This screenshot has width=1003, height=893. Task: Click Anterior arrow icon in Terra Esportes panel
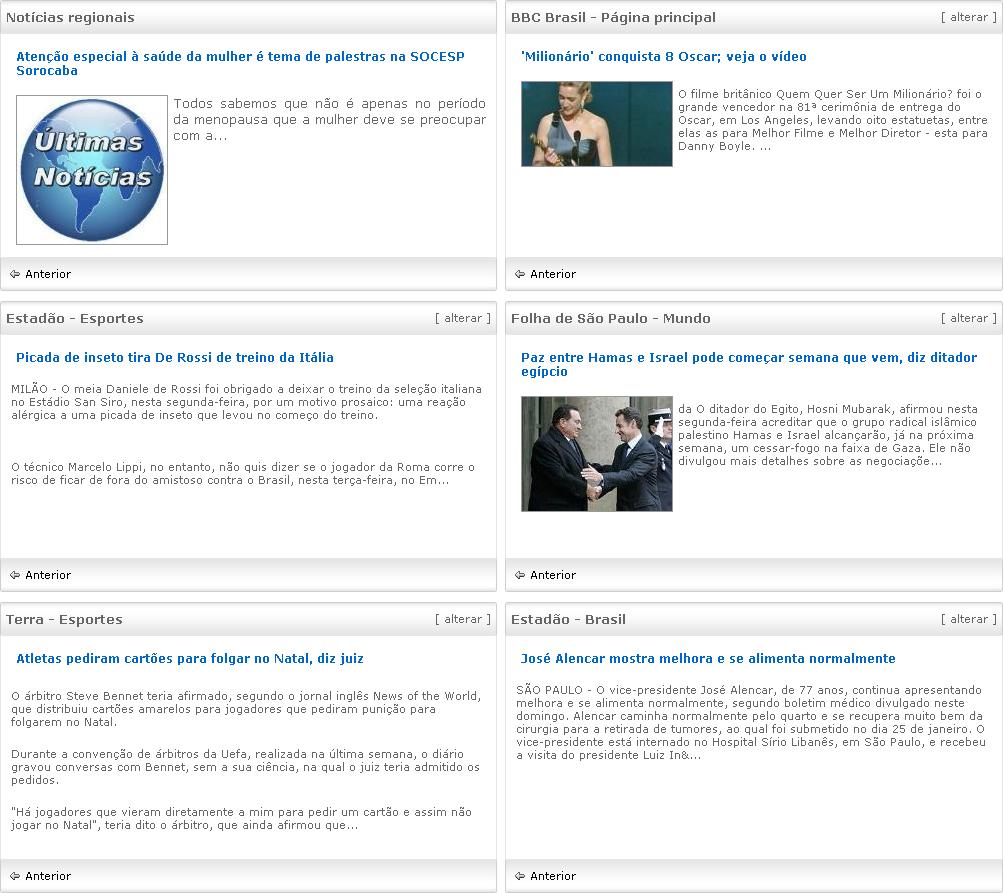pyautogui.click(x=15, y=876)
